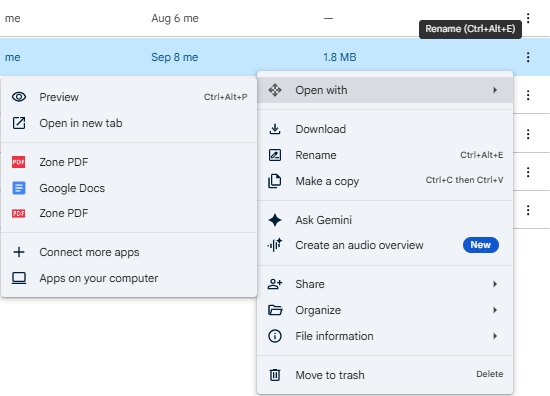Image resolution: width=550 pixels, height=396 pixels.
Task: Click the last Zone PDF red icon
Action: (x=19, y=213)
